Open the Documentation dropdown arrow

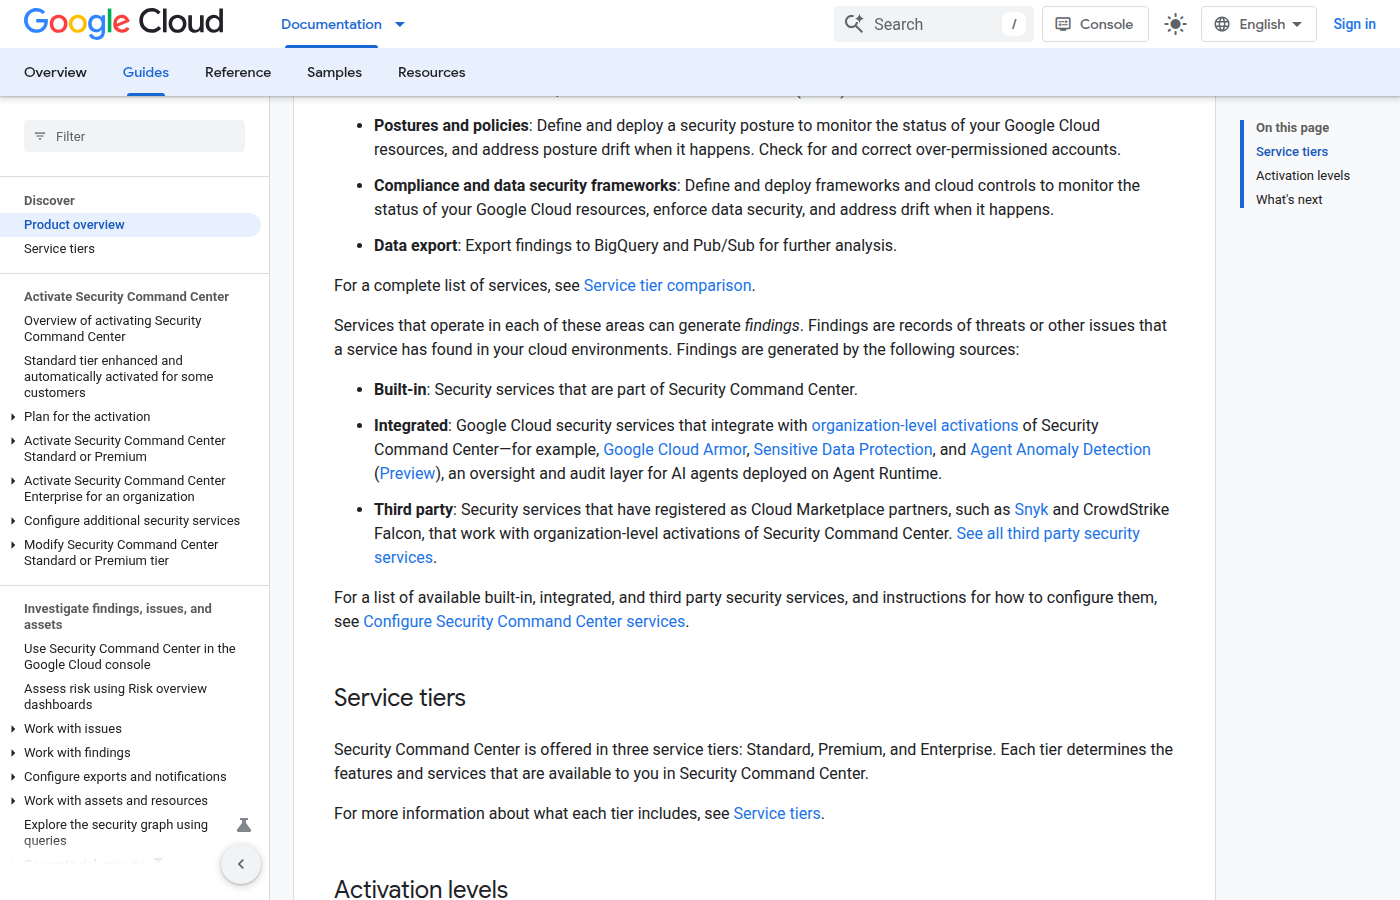(x=400, y=24)
